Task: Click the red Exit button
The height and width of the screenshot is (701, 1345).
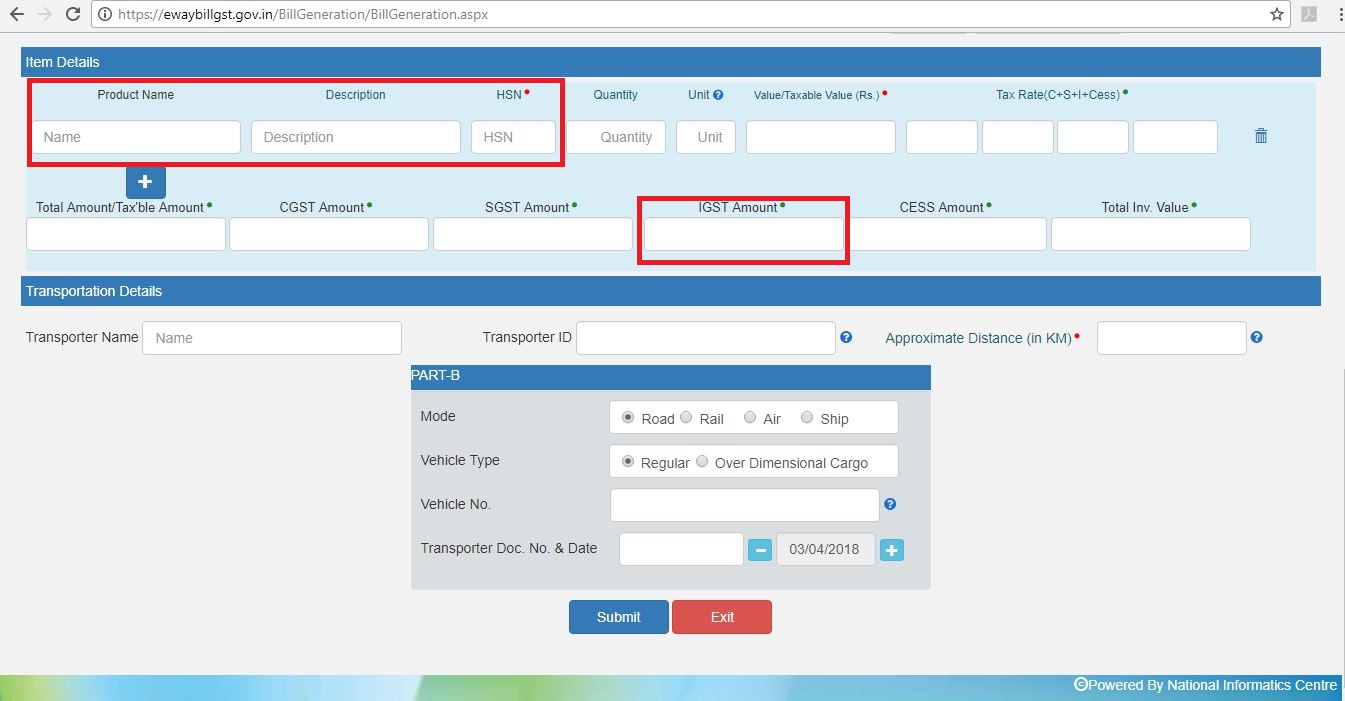Action: point(722,616)
